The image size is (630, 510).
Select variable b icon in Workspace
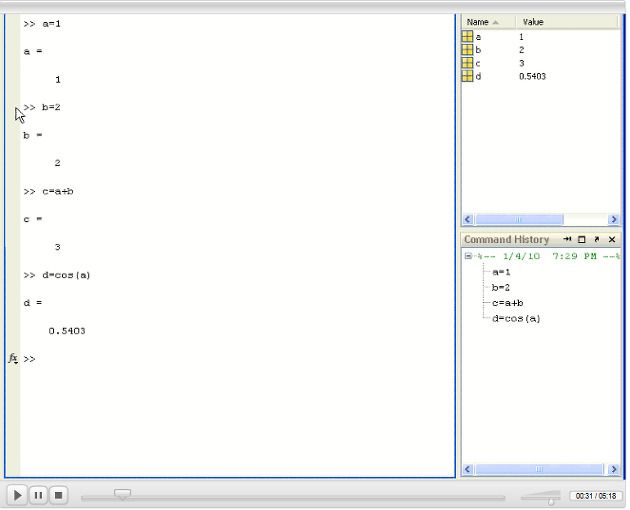(467, 50)
